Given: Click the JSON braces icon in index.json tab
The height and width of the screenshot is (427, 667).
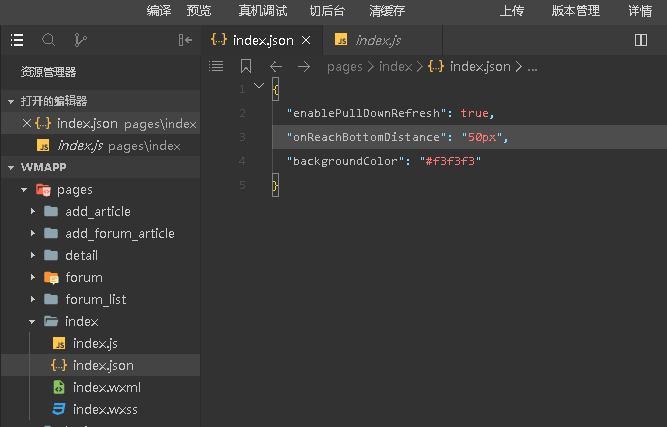Looking at the screenshot, I should [219, 40].
